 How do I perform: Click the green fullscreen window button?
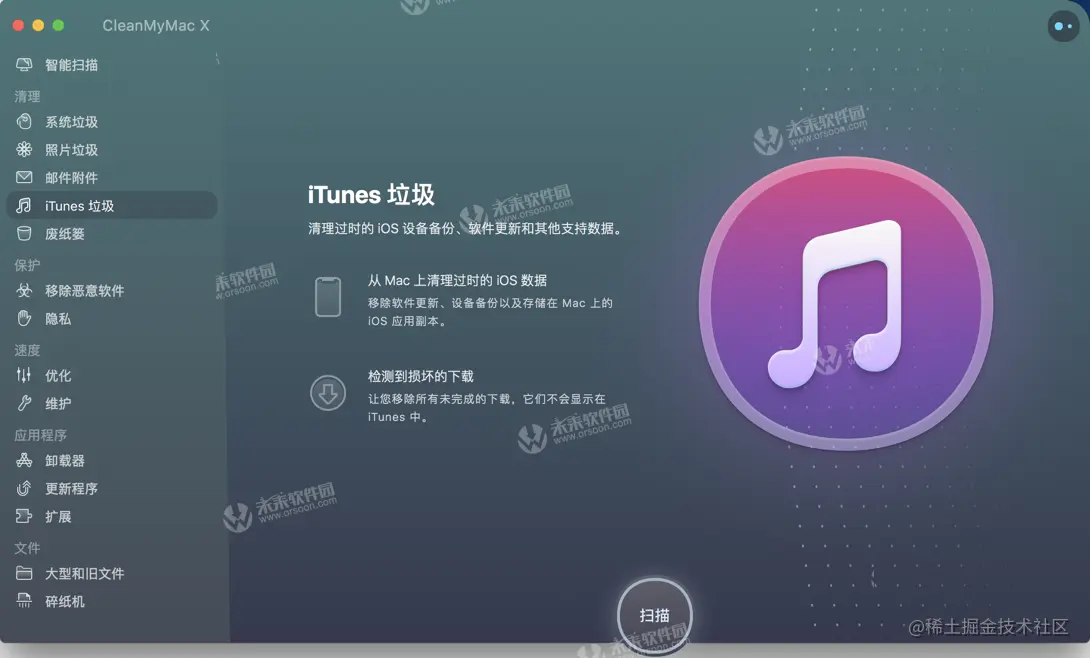(58, 26)
